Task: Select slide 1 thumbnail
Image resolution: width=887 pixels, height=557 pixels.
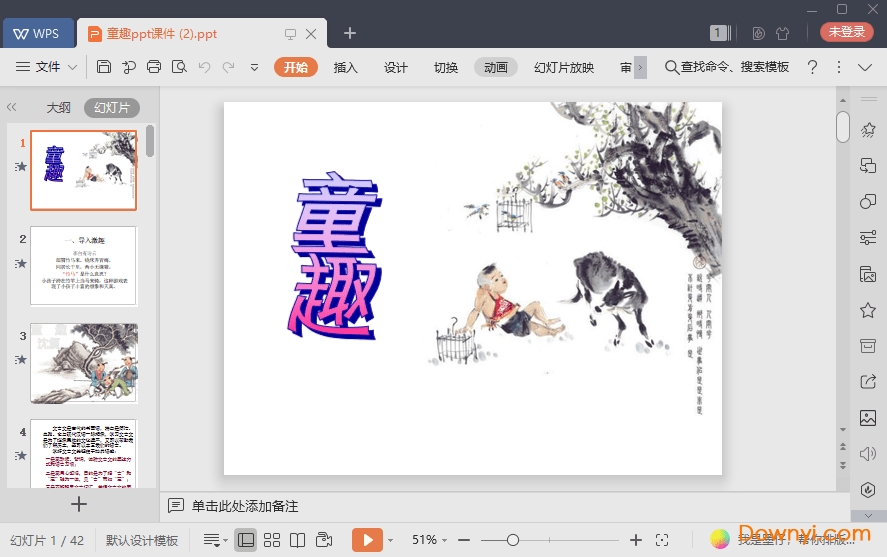Action: coord(84,170)
